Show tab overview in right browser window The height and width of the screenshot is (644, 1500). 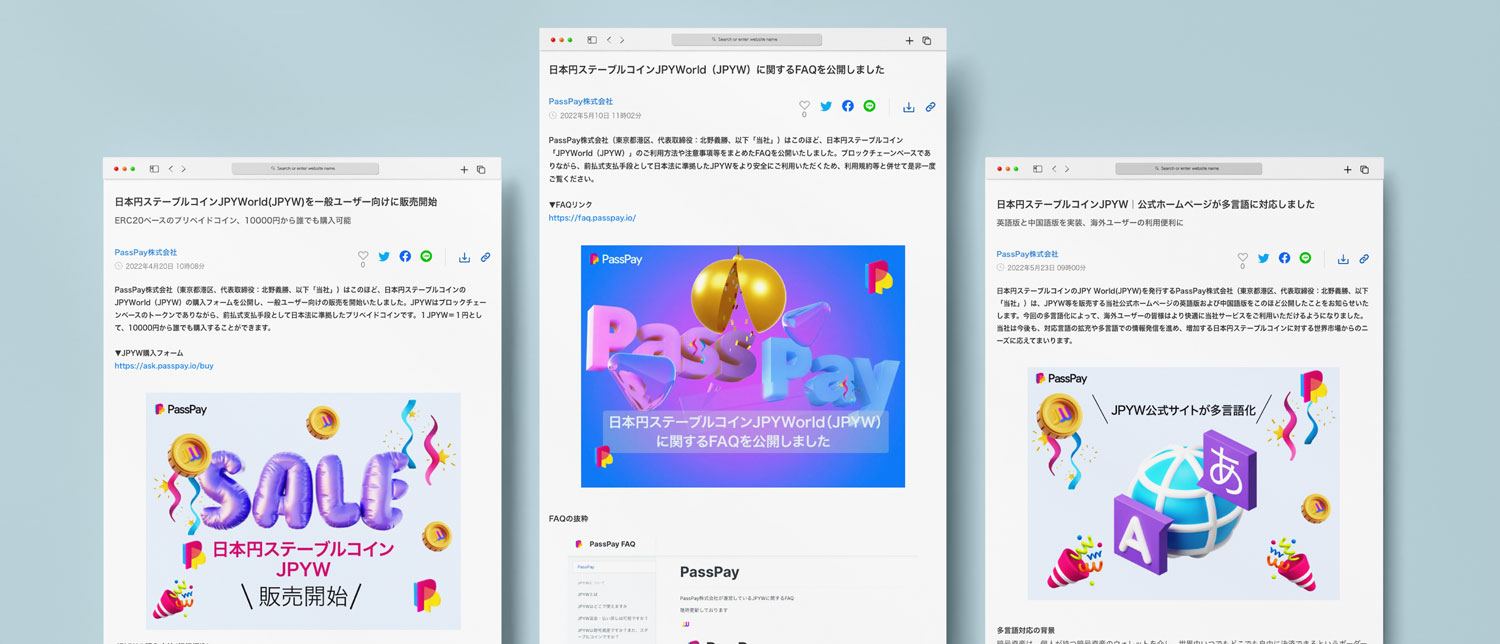1365,170
